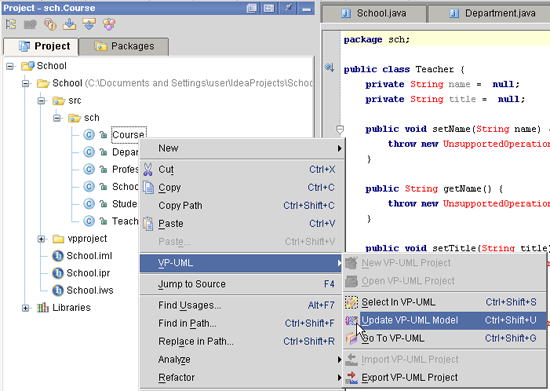This screenshot has height=391, width=550.
Task: Open the Analyze submenu
Action: pos(241,359)
